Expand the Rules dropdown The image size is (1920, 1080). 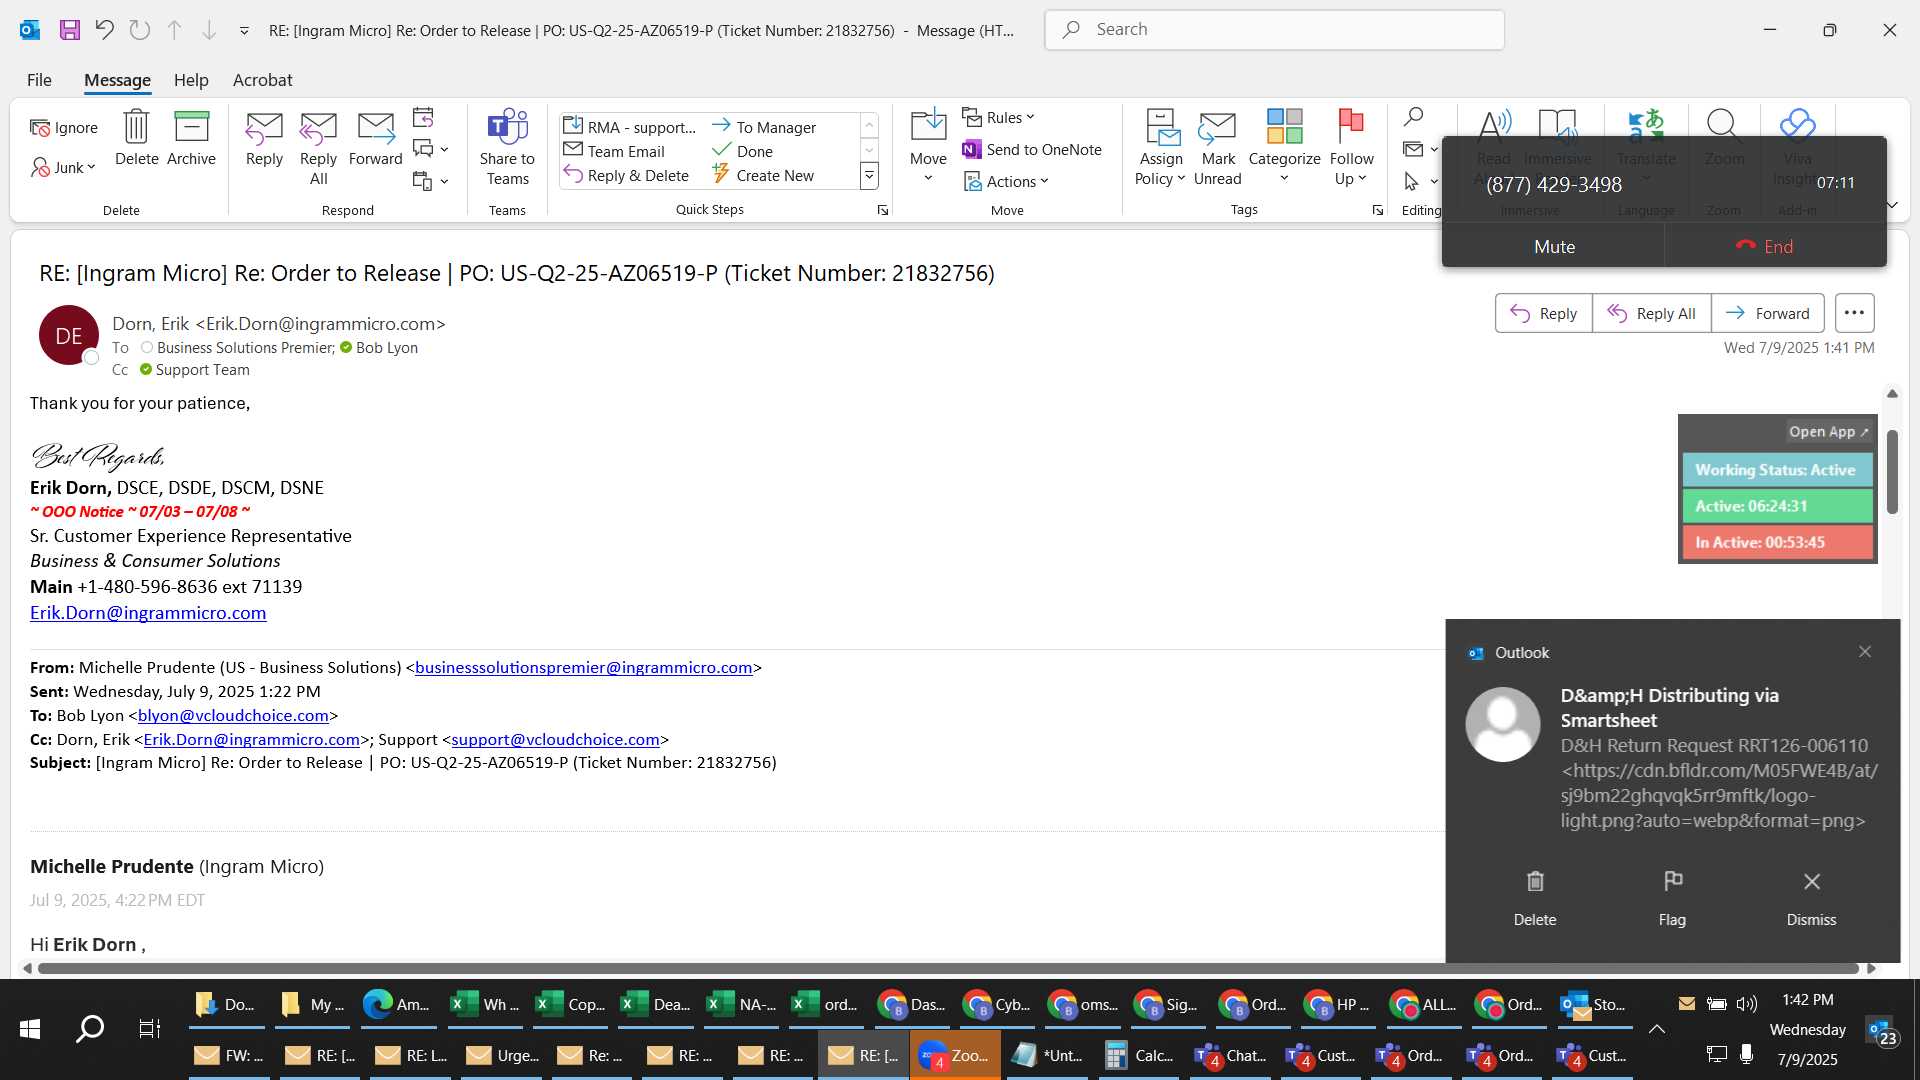999,117
